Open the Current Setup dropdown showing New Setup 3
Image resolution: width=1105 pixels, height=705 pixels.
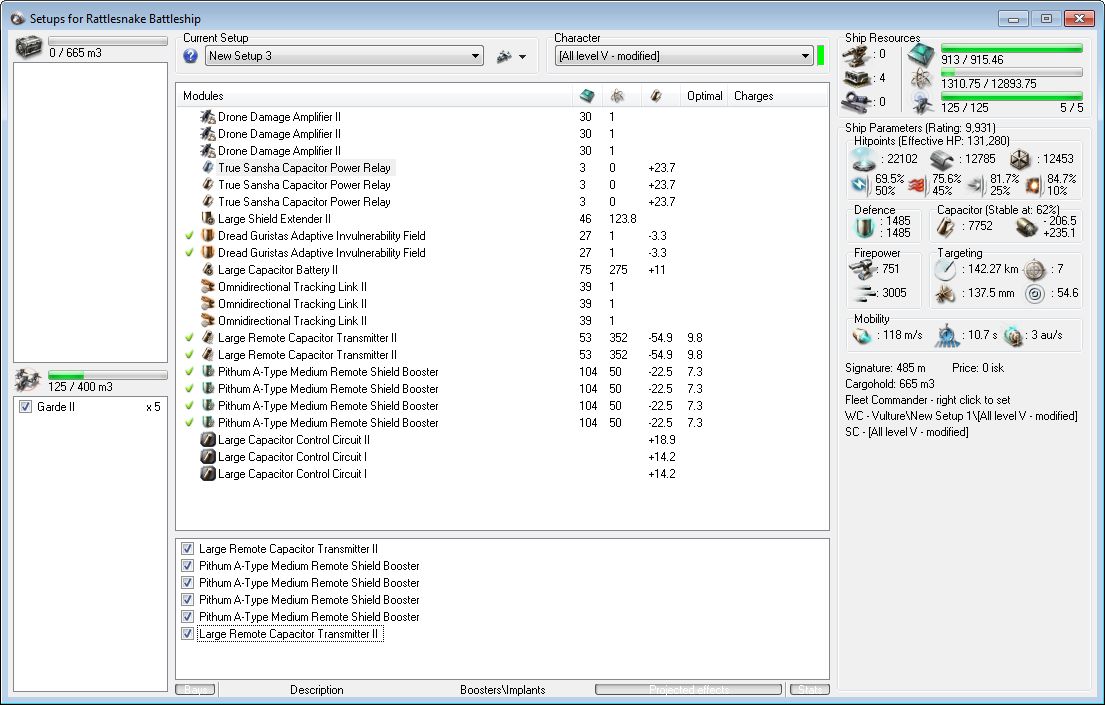click(345, 56)
